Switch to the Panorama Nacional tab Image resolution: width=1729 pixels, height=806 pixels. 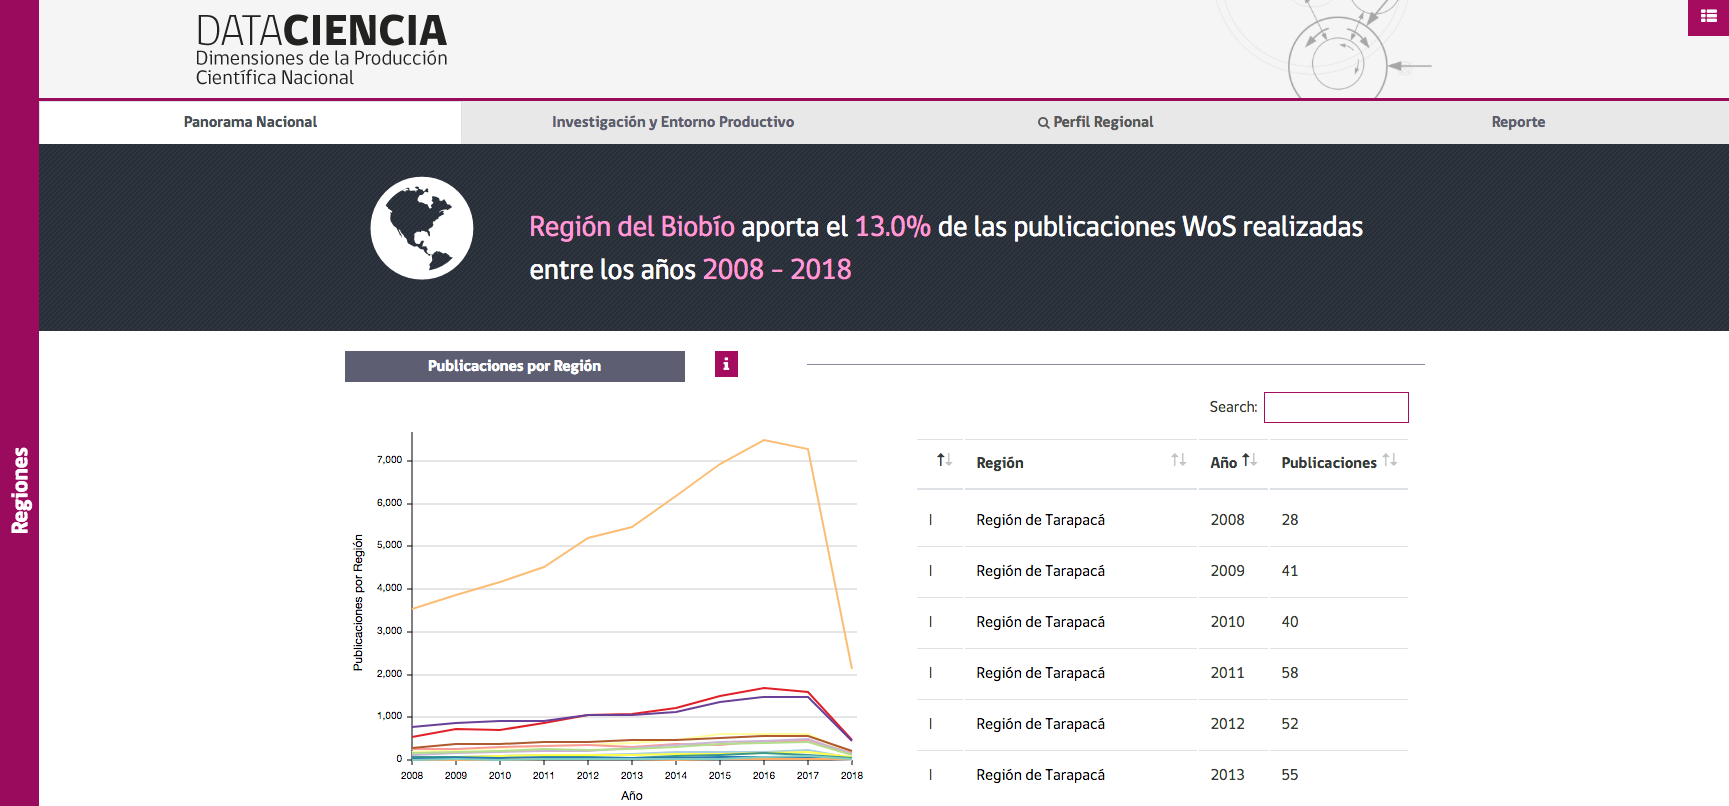click(250, 122)
